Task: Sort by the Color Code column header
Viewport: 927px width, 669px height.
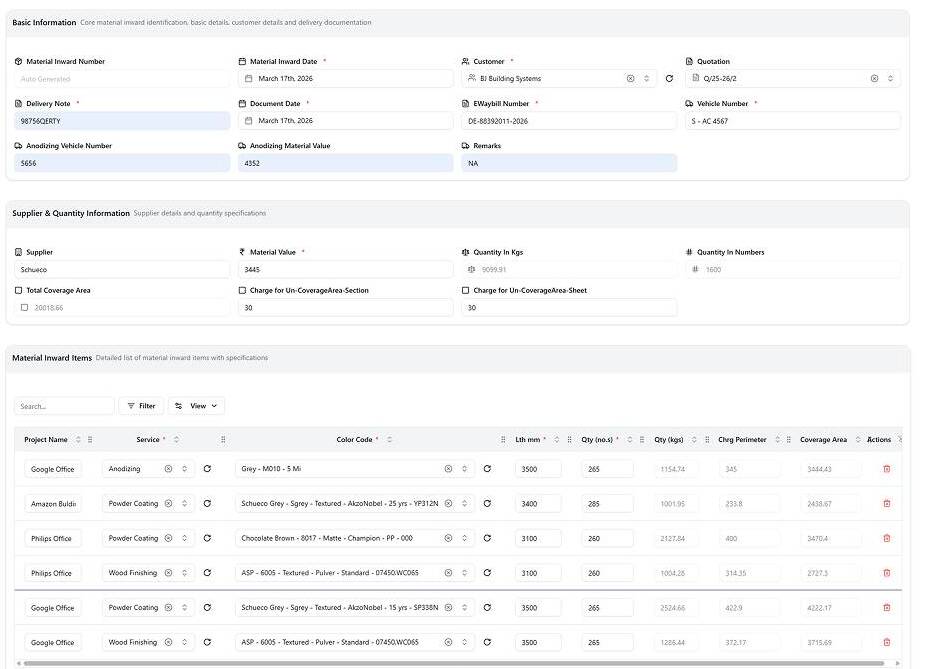Action: [354, 440]
